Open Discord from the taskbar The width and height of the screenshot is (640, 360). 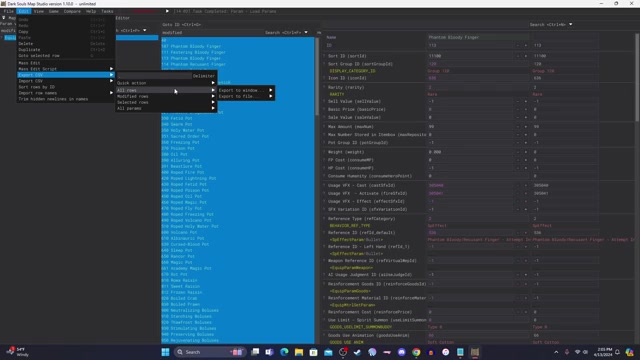(x=402, y=352)
